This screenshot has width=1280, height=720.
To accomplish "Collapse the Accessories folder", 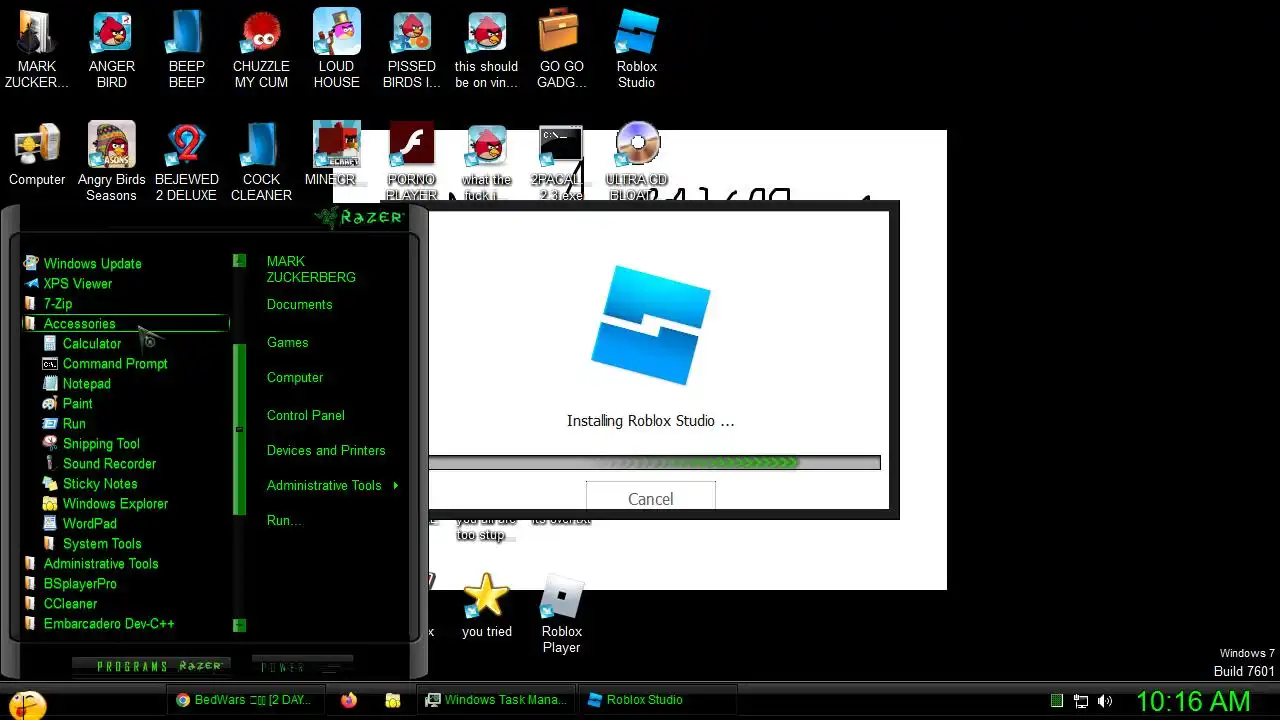I will [126, 323].
